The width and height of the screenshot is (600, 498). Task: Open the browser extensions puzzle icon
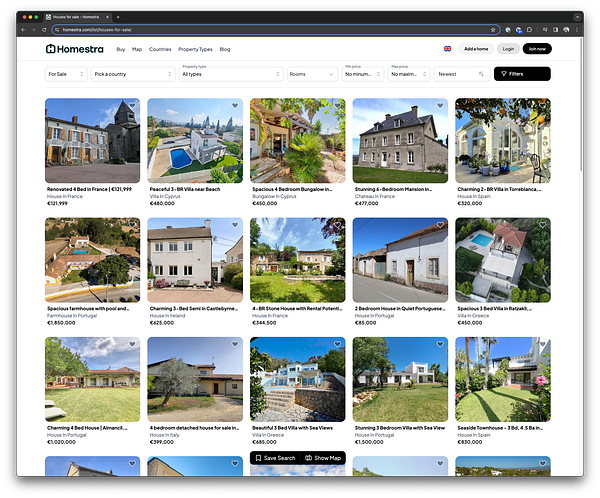pyautogui.click(x=529, y=29)
